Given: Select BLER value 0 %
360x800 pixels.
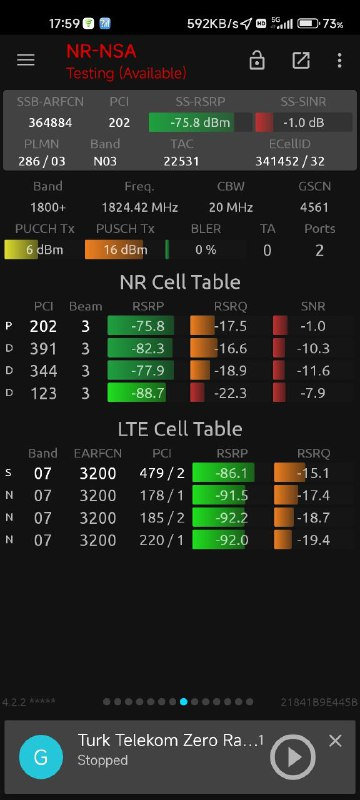Looking at the screenshot, I should pos(205,250).
